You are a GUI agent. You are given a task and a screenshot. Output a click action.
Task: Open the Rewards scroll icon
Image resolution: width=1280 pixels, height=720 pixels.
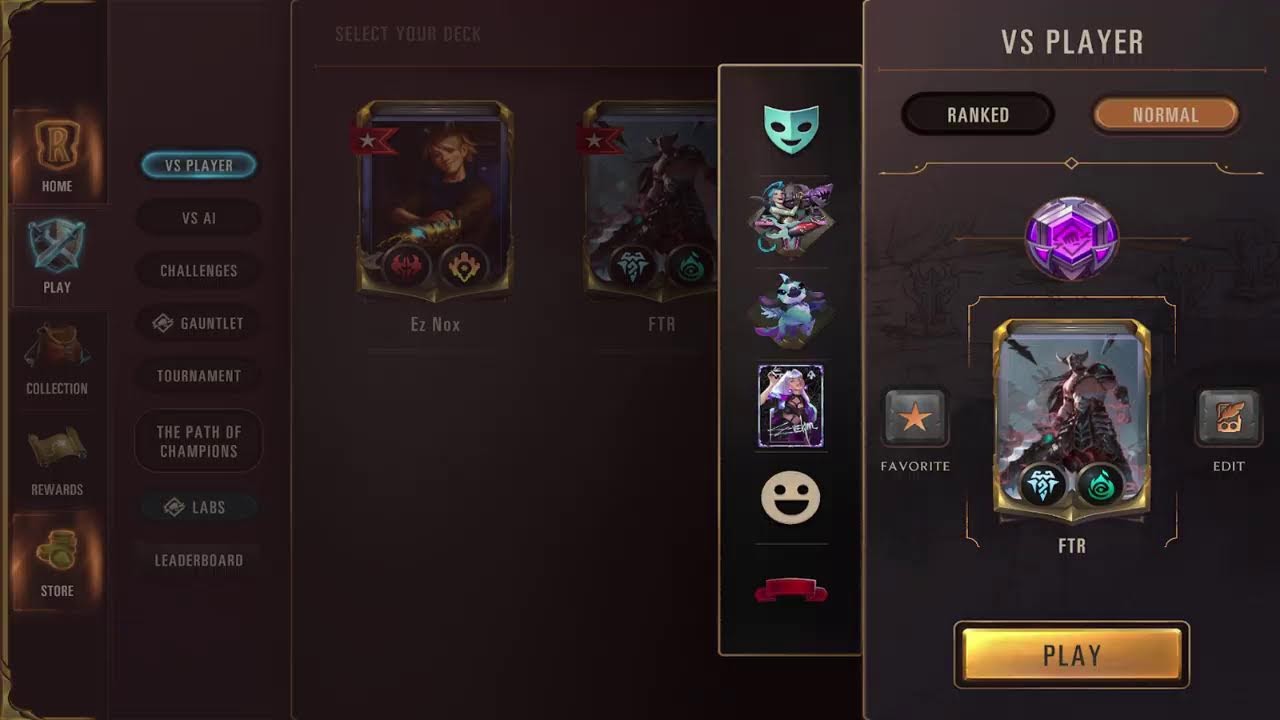pyautogui.click(x=57, y=449)
